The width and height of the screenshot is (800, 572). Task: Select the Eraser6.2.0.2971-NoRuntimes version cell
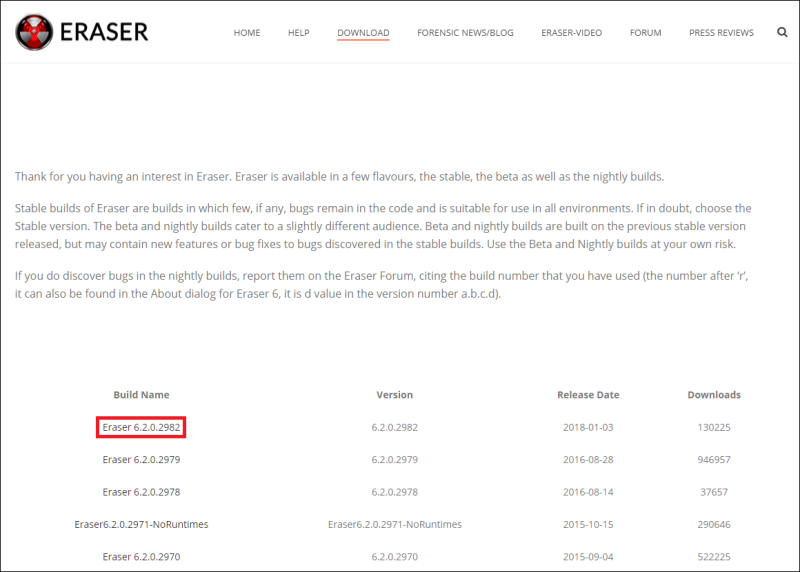(394, 525)
